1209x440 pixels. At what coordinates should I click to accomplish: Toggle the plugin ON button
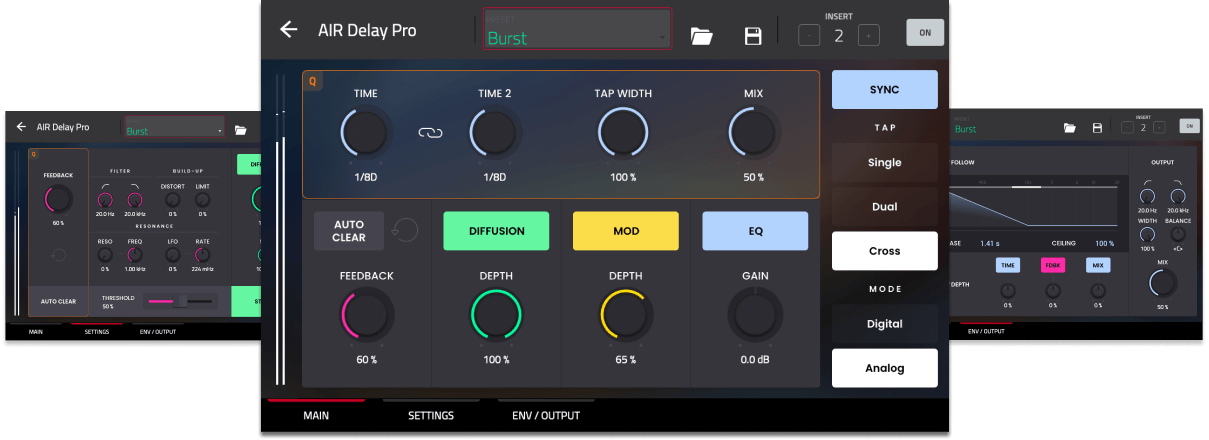pyautogui.click(x=925, y=33)
